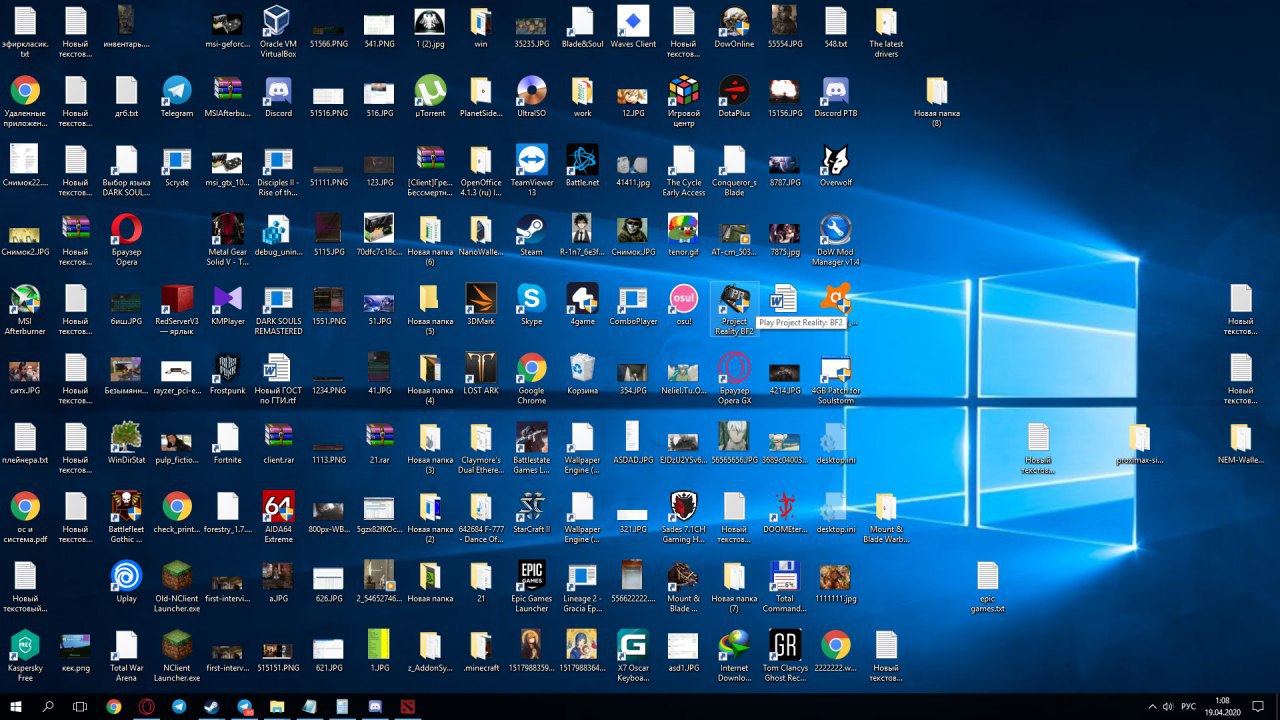Open the volume control in tray
The width and height of the screenshot is (1280, 720).
pyautogui.click(x=1168, y=706)
